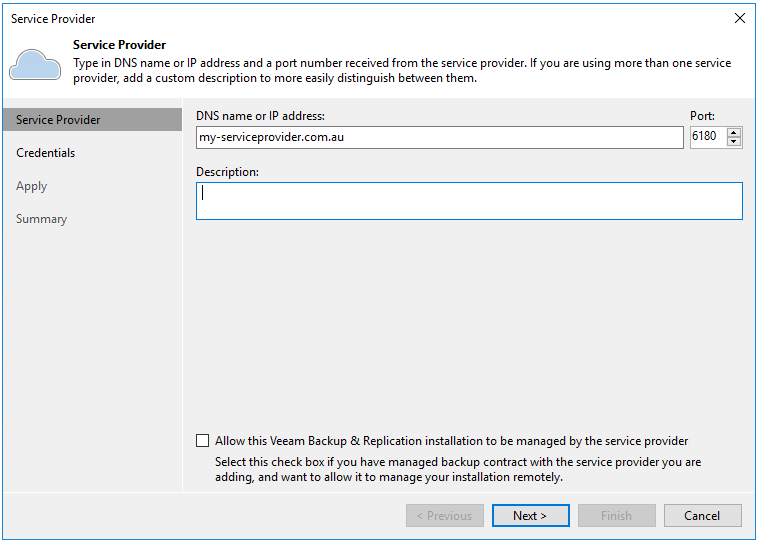The image size is (759, 544).
Task: Select the Service Provider wizard step
Action: click(x=58, y=120)
